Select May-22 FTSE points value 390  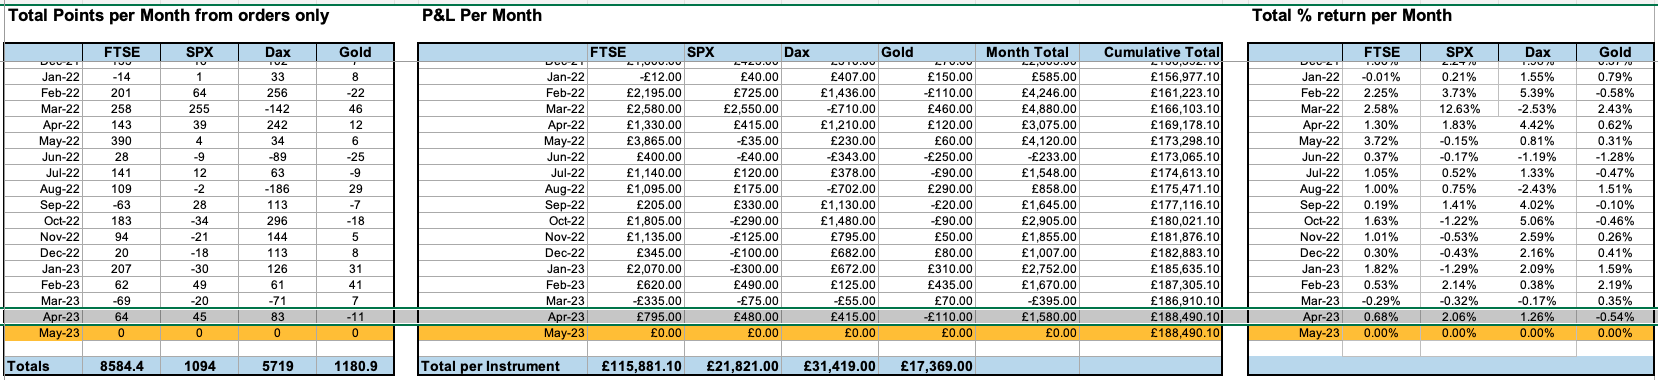coord(122,141)
